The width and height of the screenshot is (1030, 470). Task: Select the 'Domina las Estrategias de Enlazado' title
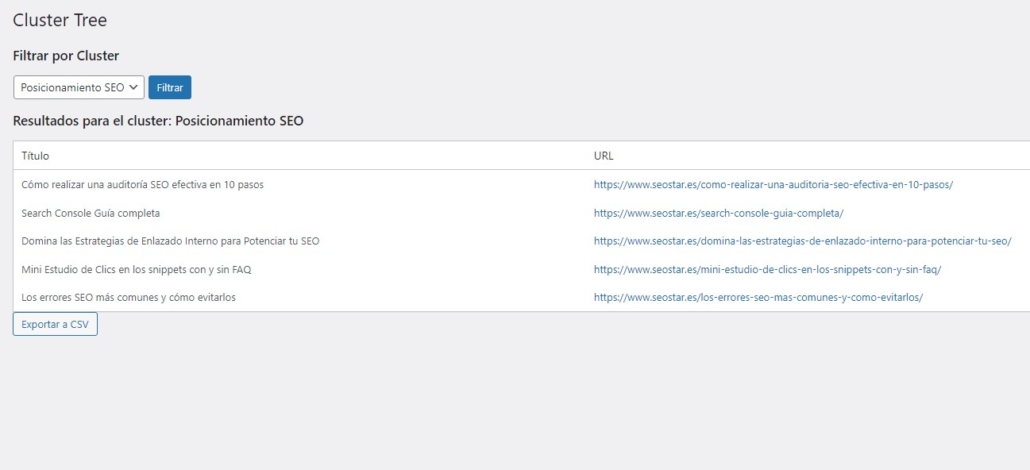coord(170,241)
